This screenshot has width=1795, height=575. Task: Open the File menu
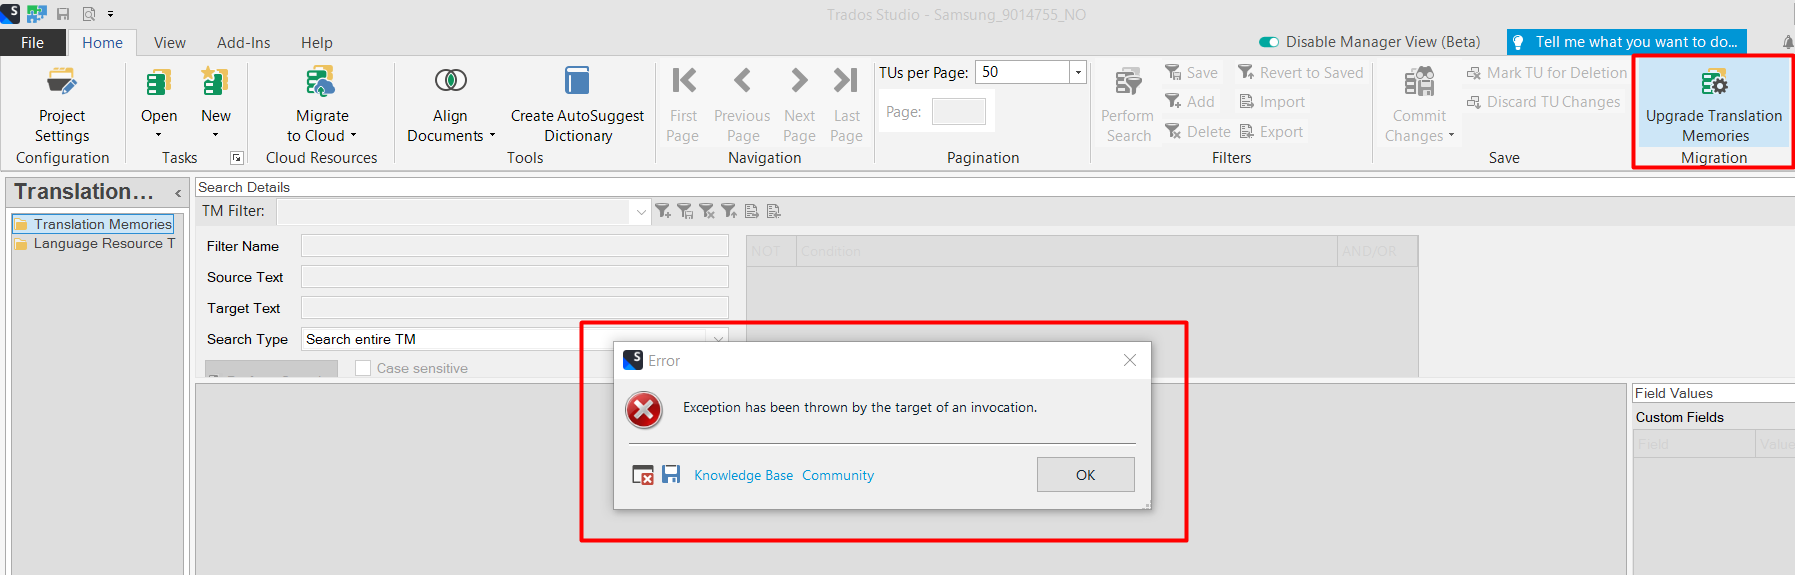click(33, 42)
